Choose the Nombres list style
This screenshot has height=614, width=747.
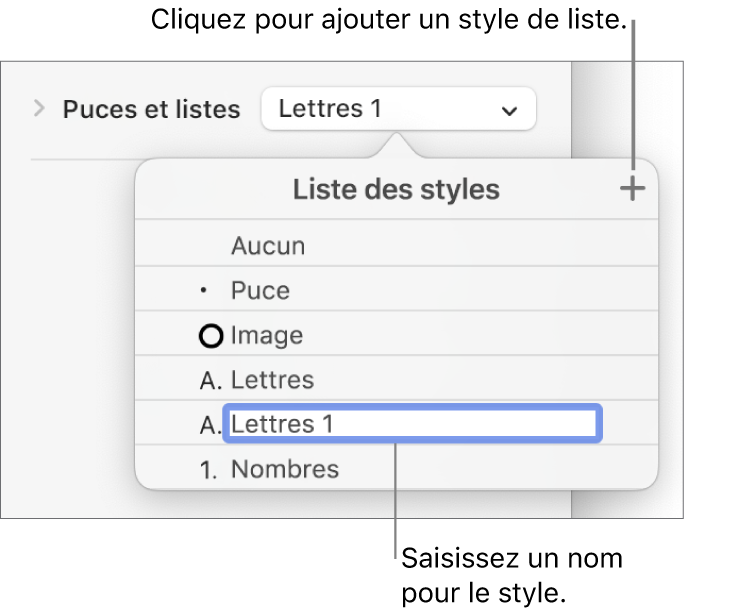285,470
